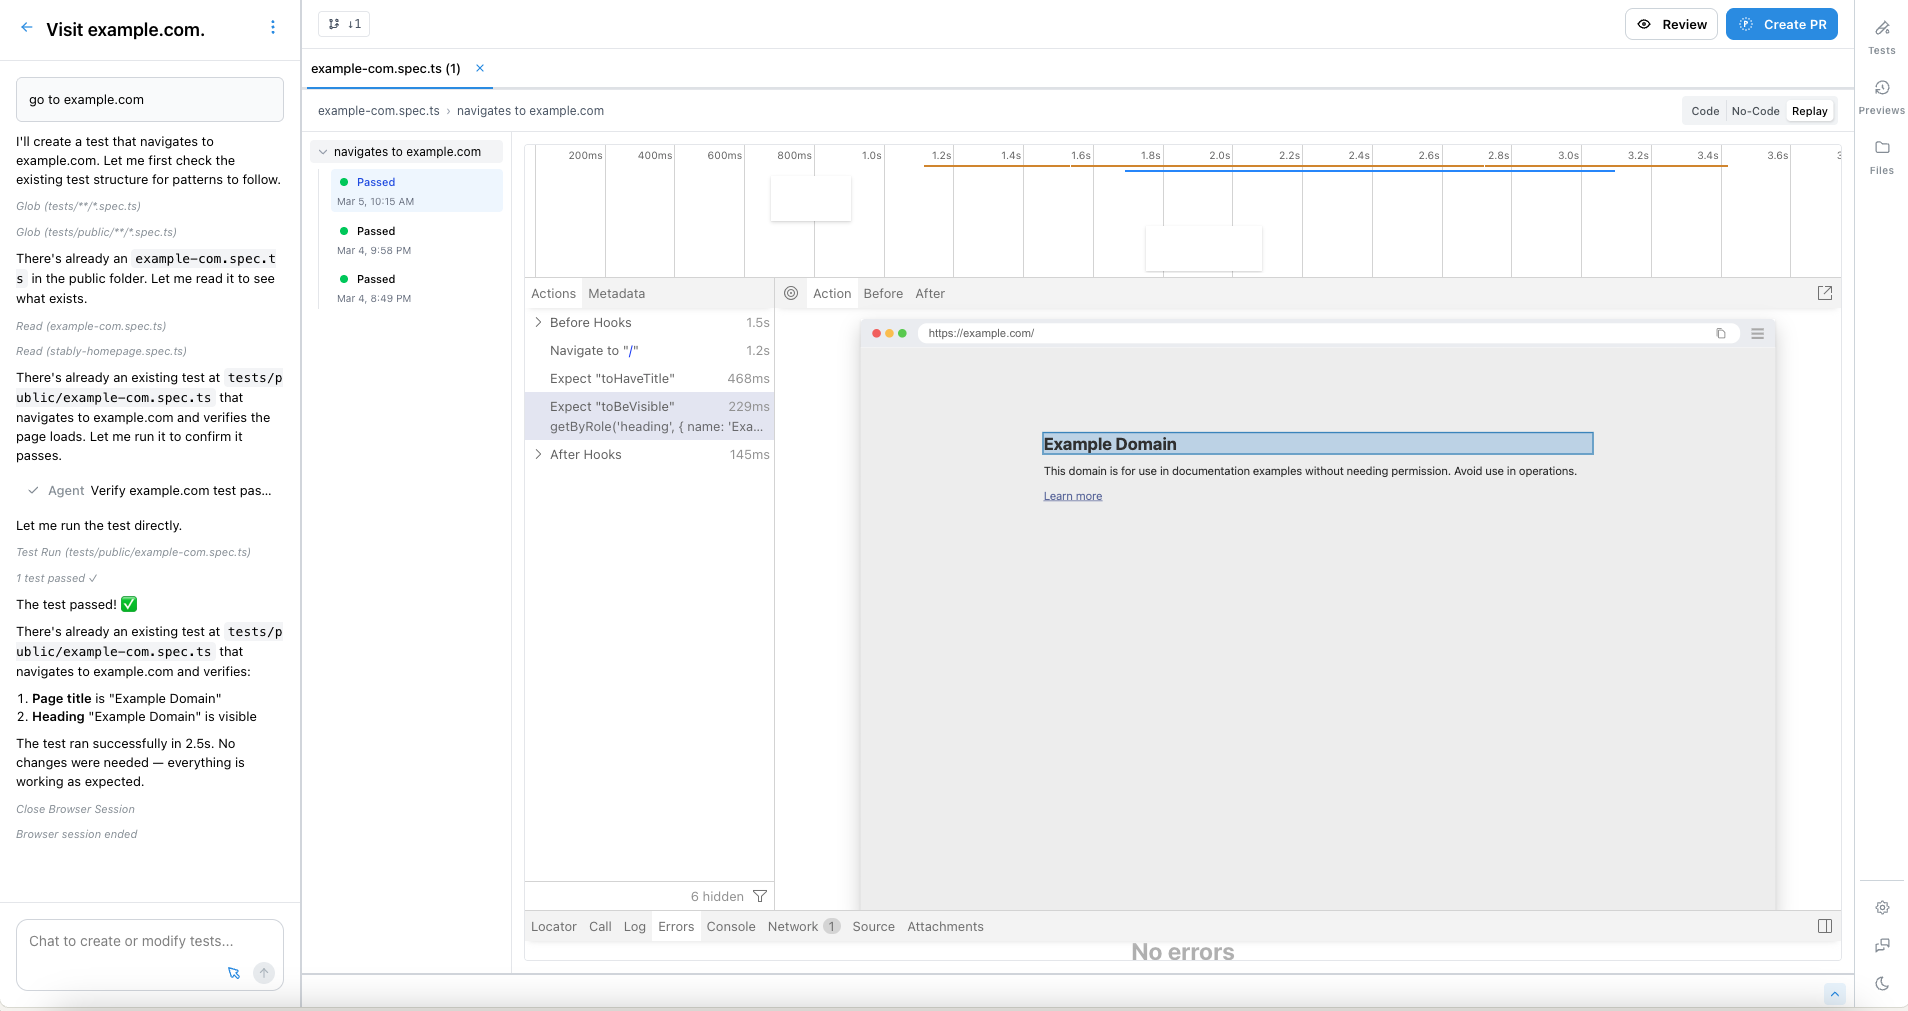The image size is (1908, 1011).
Task: Switch view to Code mode
Action: 1704,111
